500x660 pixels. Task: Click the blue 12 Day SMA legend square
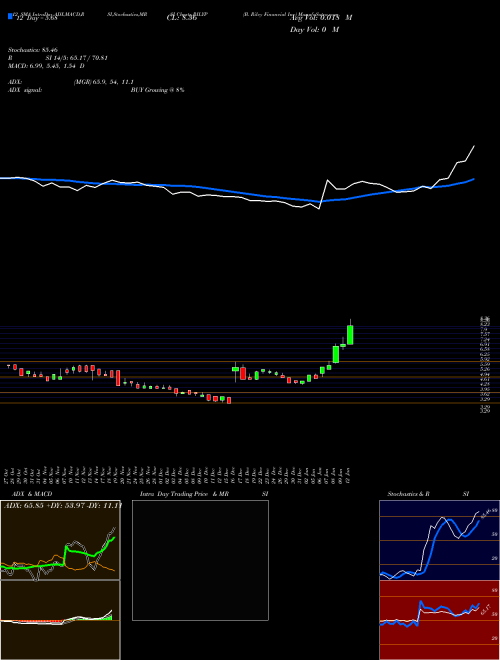pyautogui.click(x=10, y=16)
